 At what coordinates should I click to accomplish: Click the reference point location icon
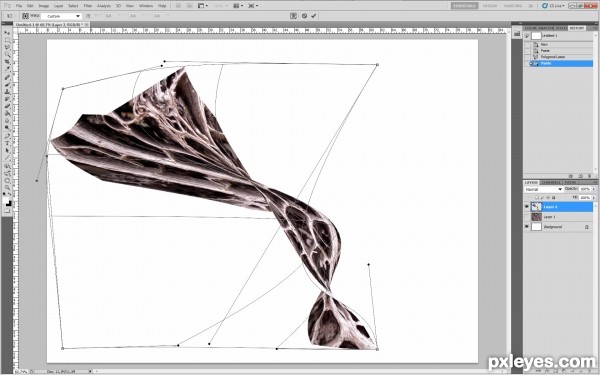[25, 16]
